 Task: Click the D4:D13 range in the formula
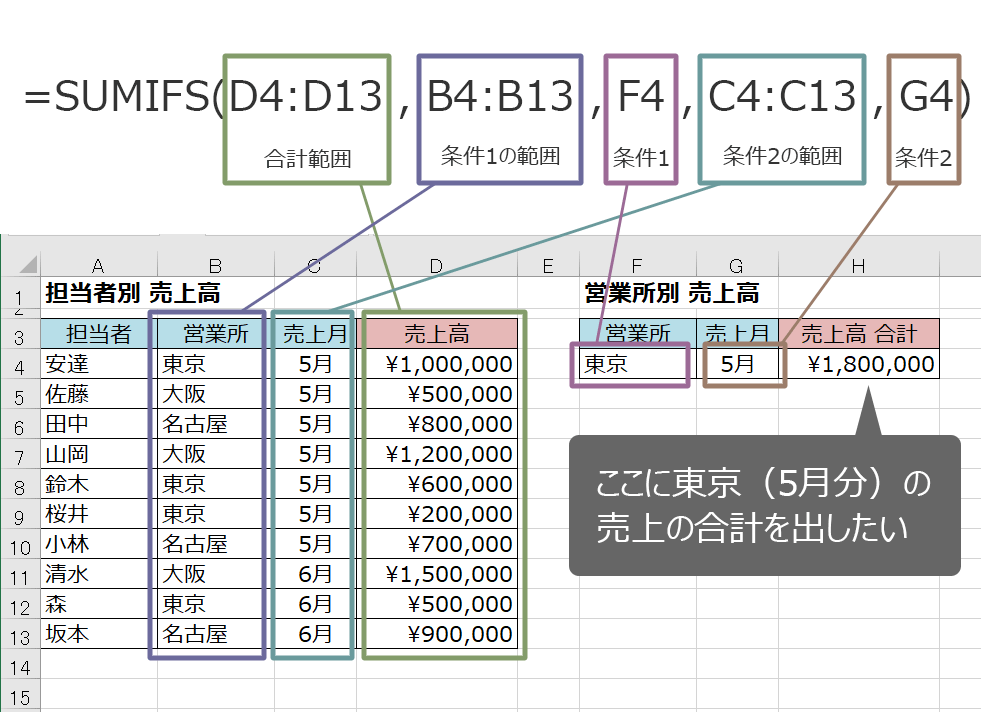pyautogui.click(x=304, y=94)
